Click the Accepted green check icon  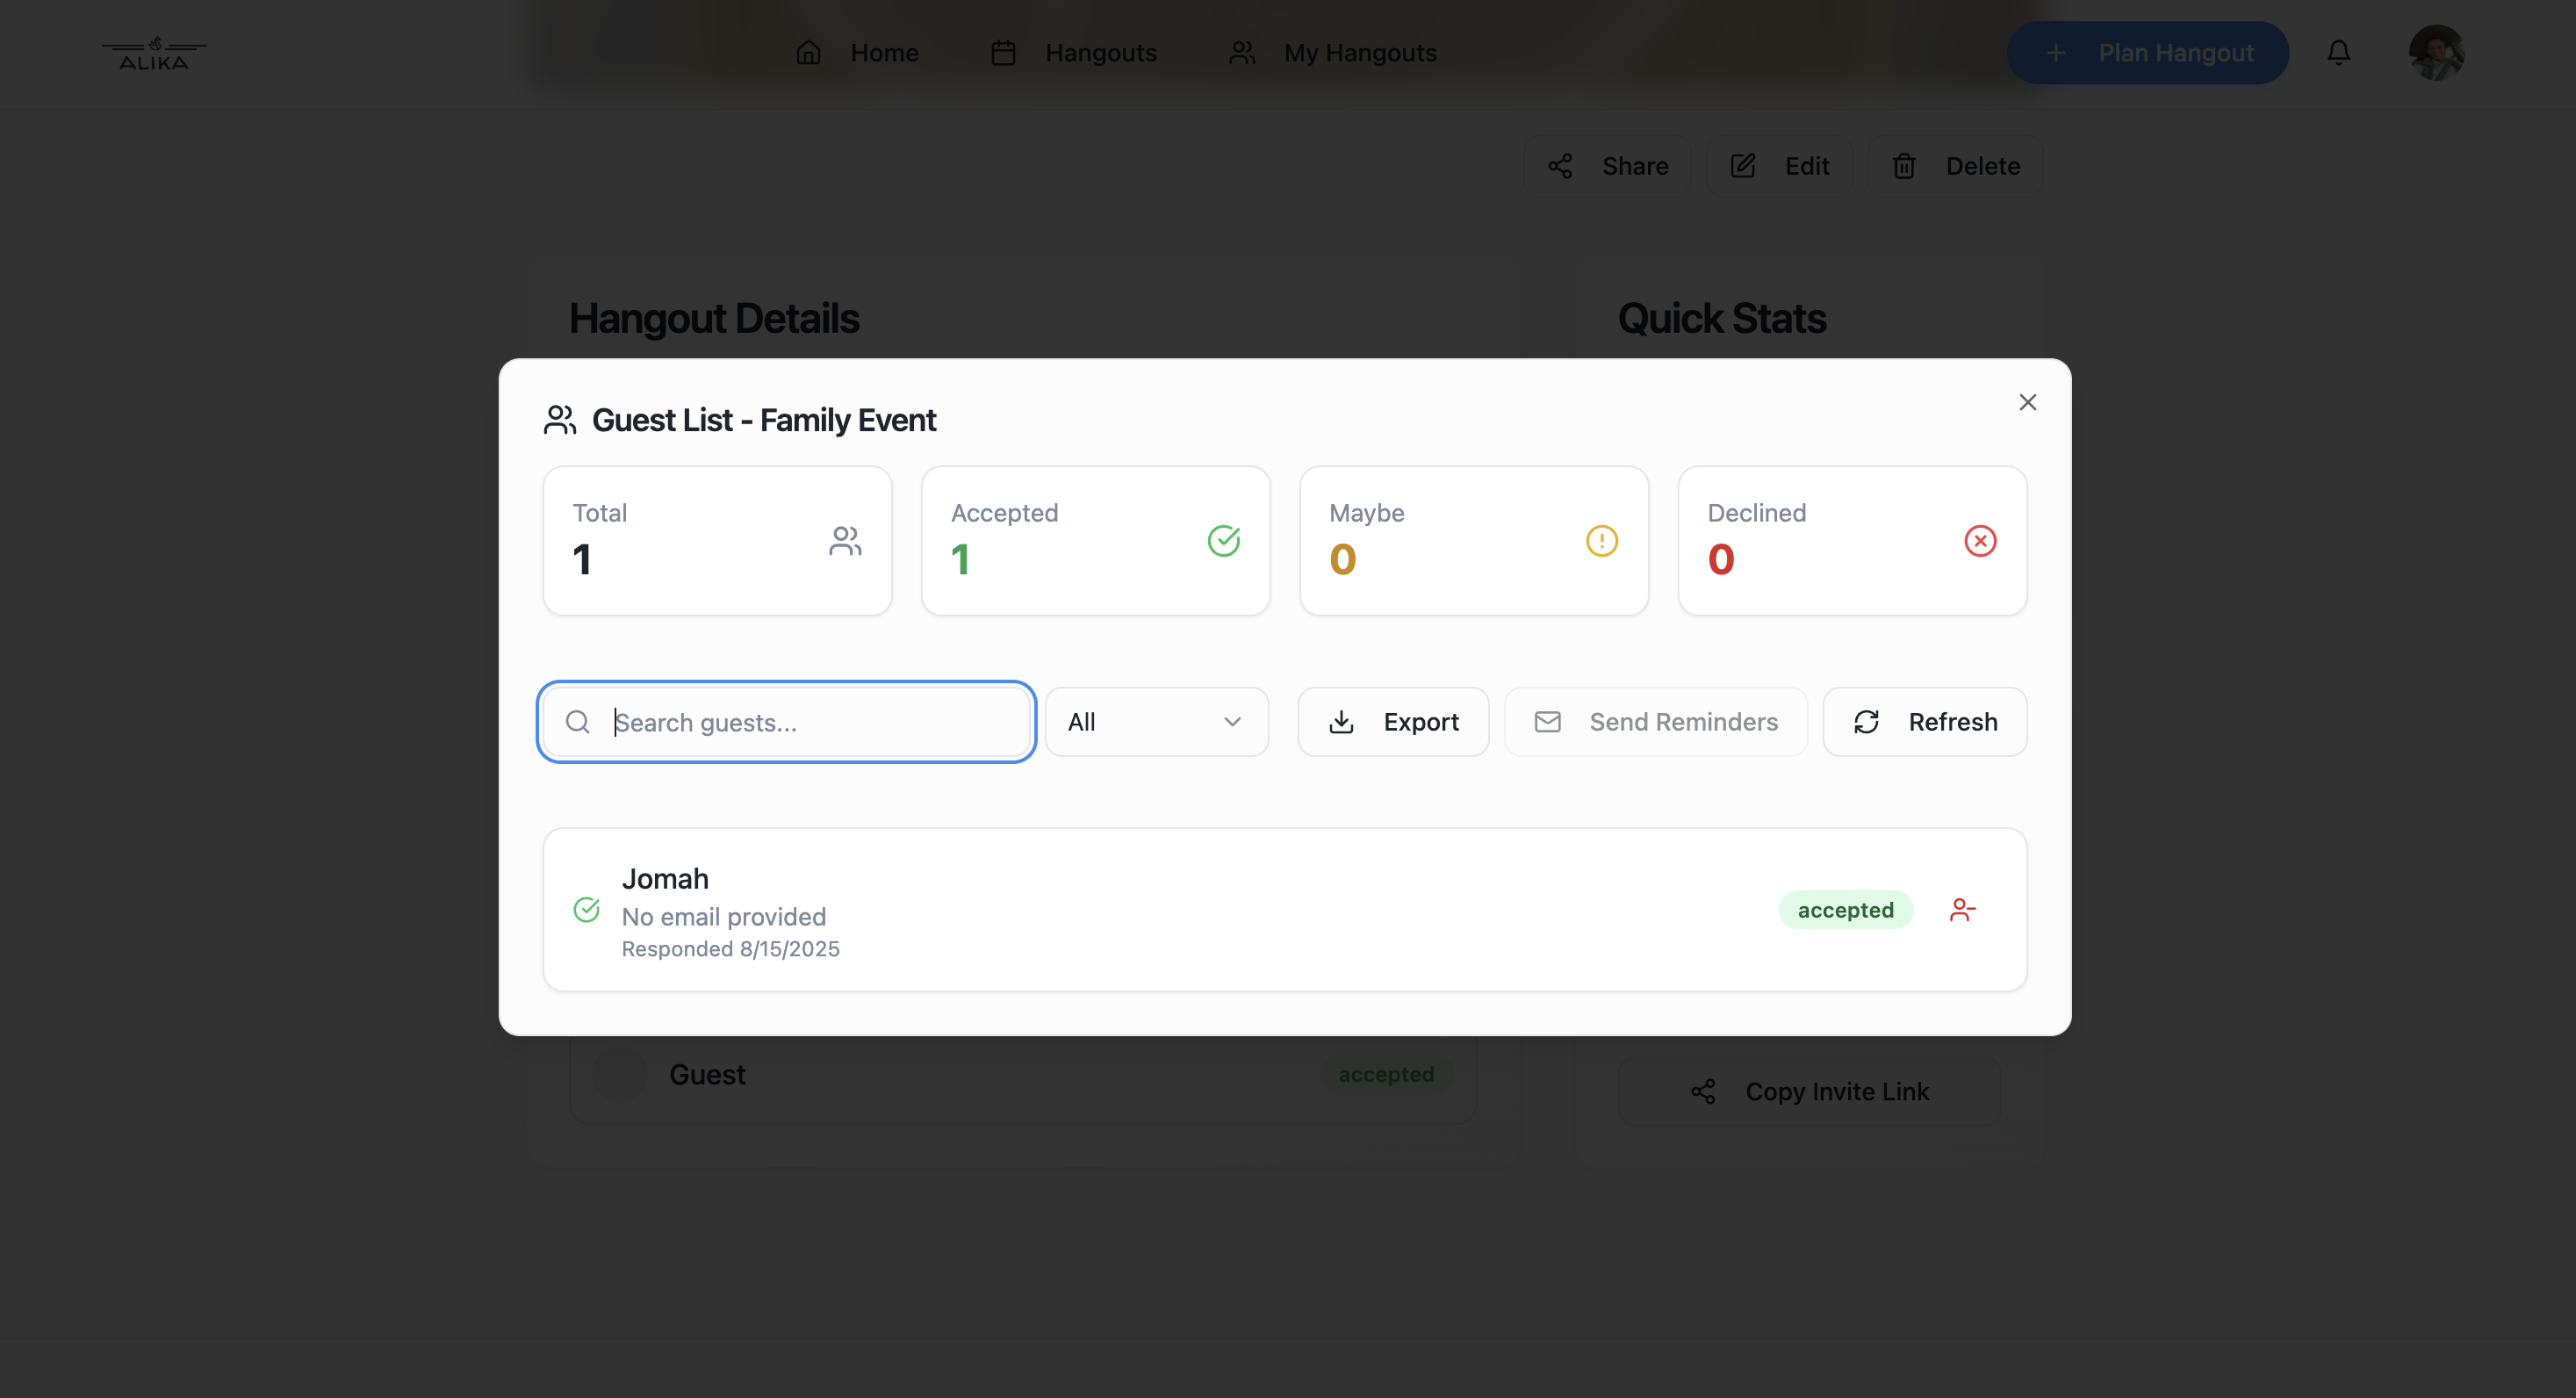tap(1223, 541)
